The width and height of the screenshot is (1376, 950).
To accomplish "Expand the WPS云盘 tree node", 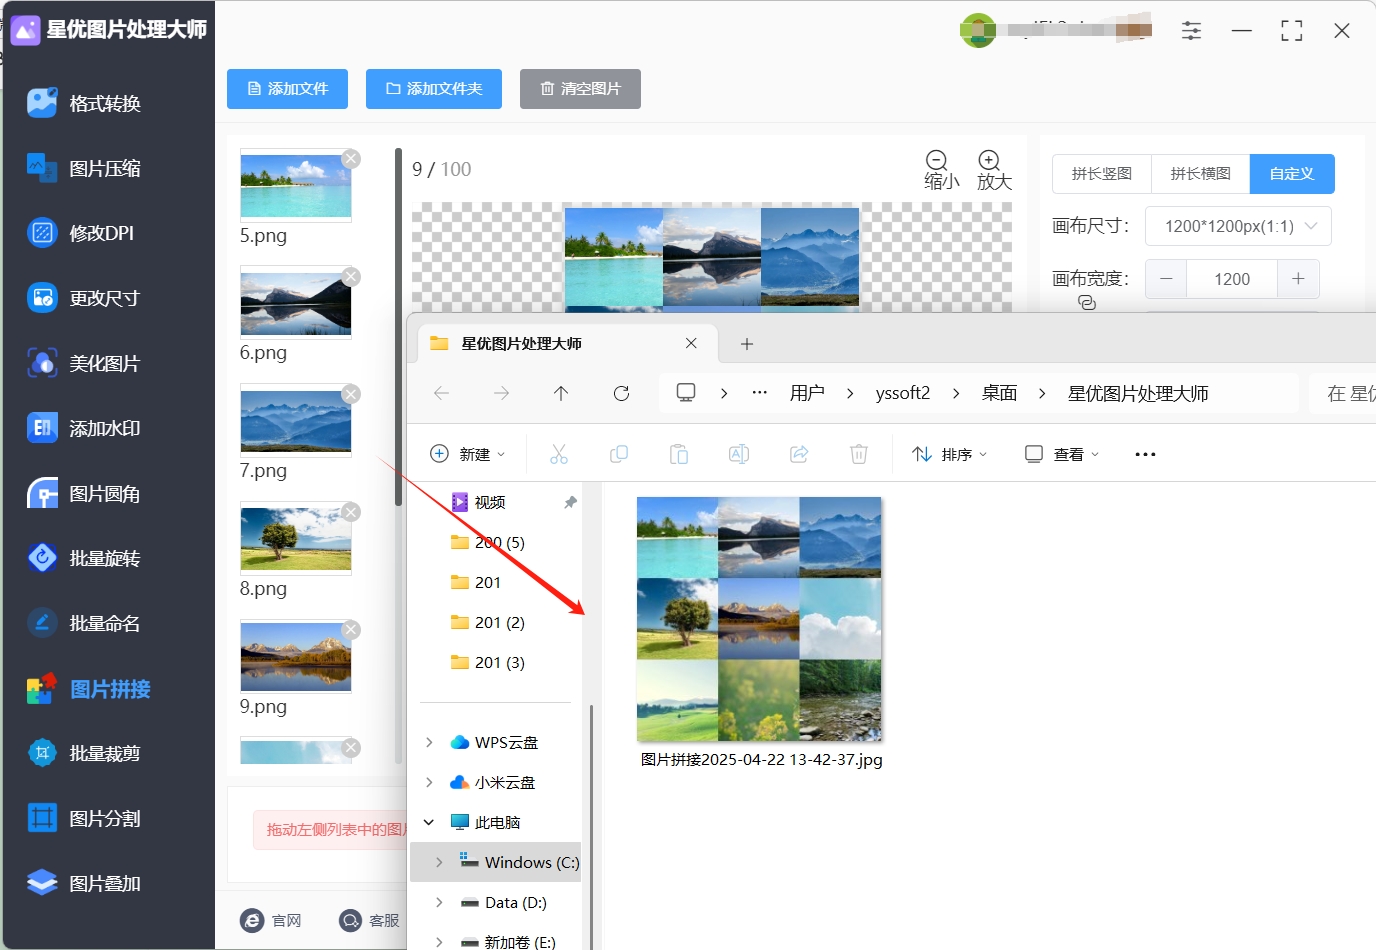I will (x=429, y=742).
